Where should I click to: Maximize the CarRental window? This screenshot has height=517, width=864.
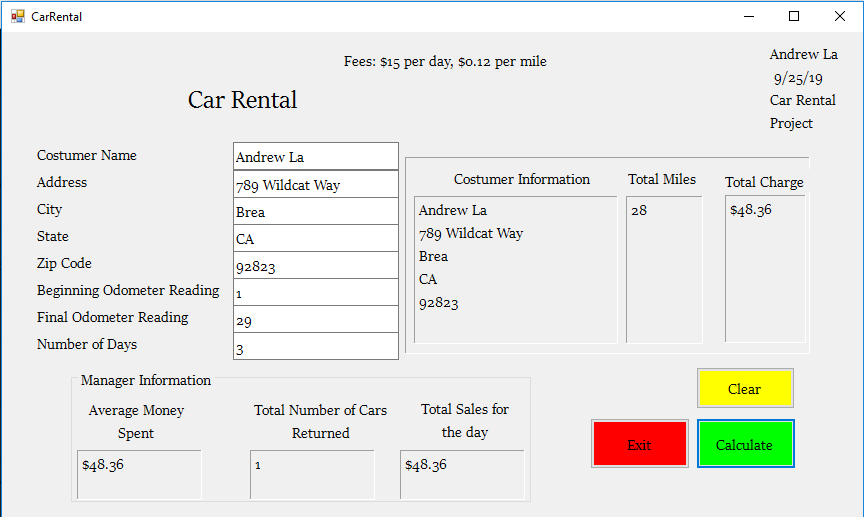click(x=794, y=16)
